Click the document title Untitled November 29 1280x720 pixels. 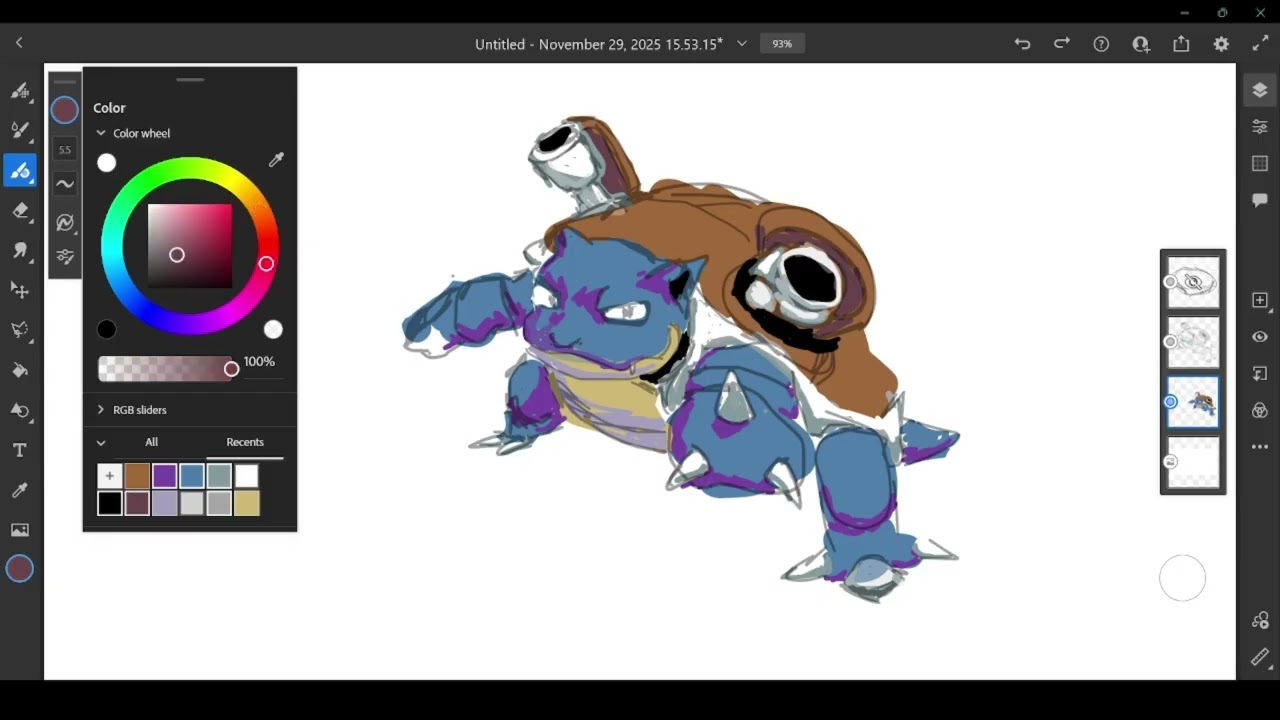[x=598, y=44]
